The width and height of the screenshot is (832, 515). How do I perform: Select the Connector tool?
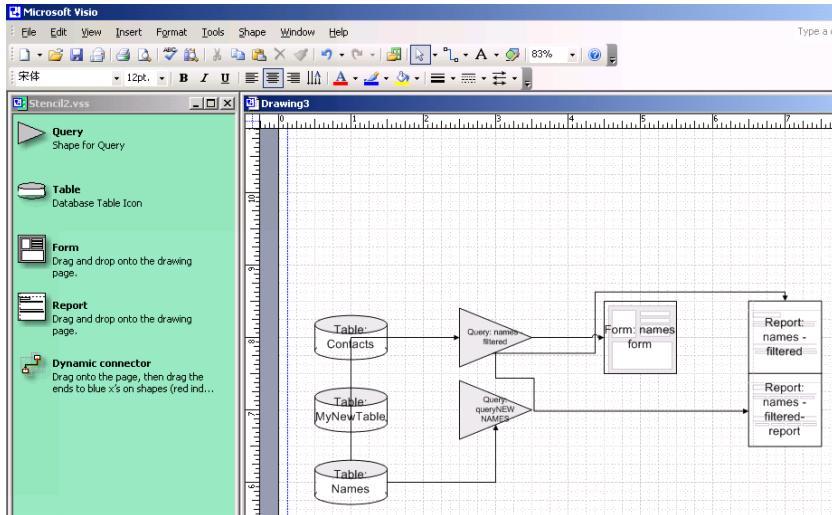point(450,55)
